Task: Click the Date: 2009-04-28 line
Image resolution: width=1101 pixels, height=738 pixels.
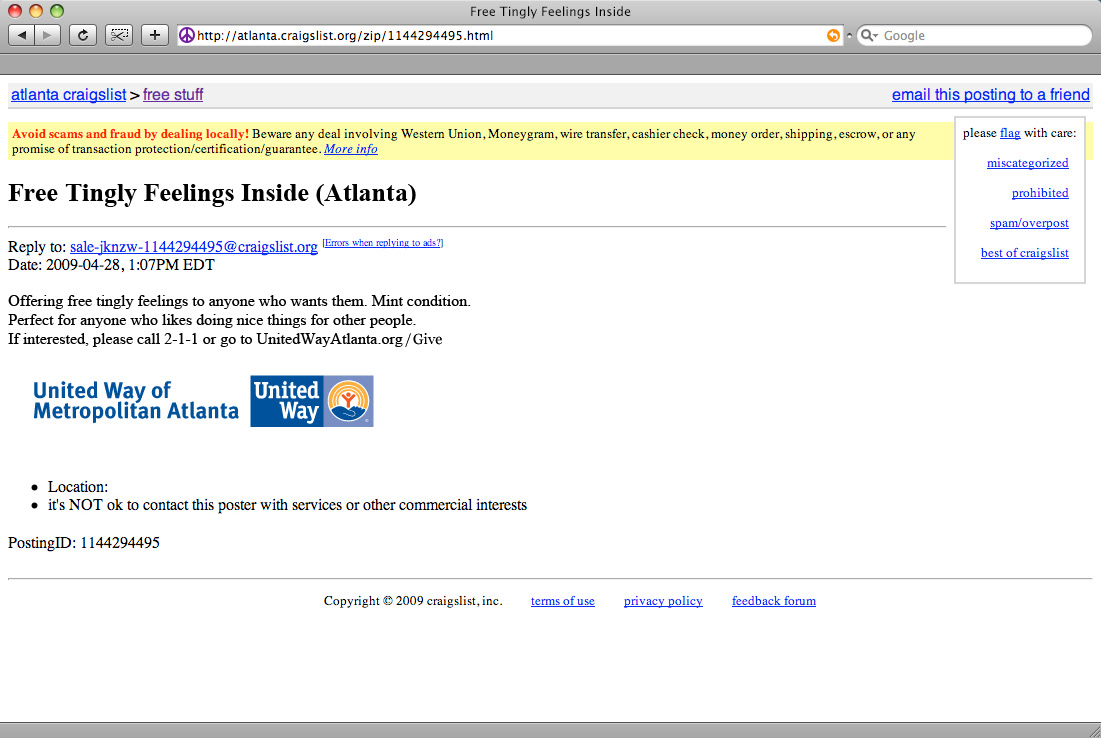Action: pyautogui.click(x=111, y=265)
